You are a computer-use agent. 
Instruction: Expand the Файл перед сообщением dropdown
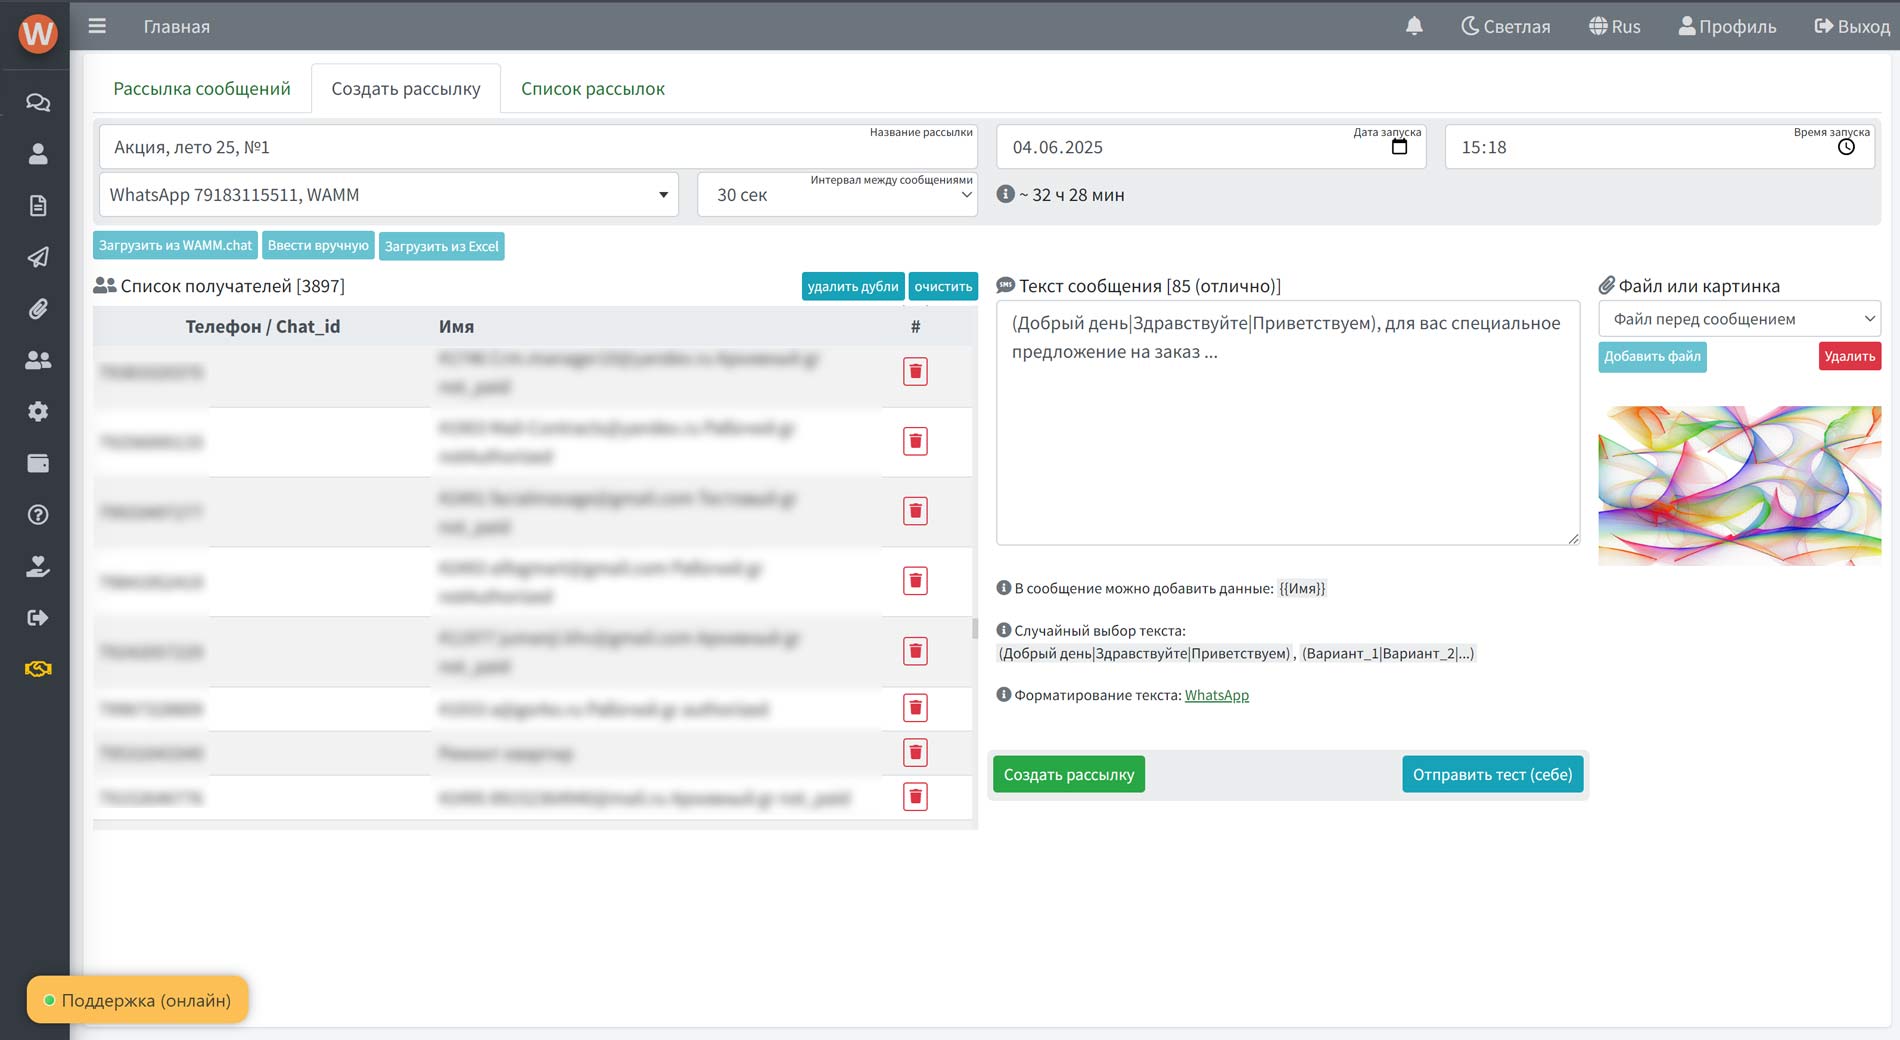tap(1739, 319)
